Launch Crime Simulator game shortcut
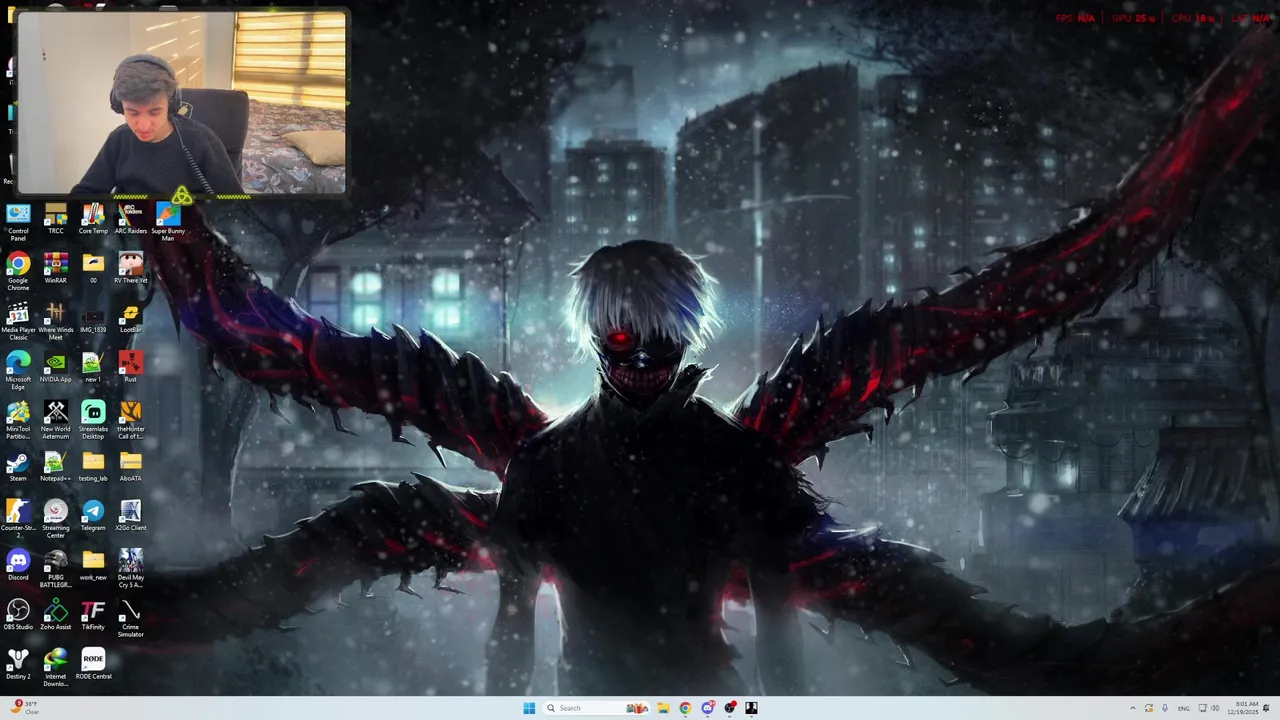The width and height of the screenshot is (1280, 720). click(x=131, y=618)
